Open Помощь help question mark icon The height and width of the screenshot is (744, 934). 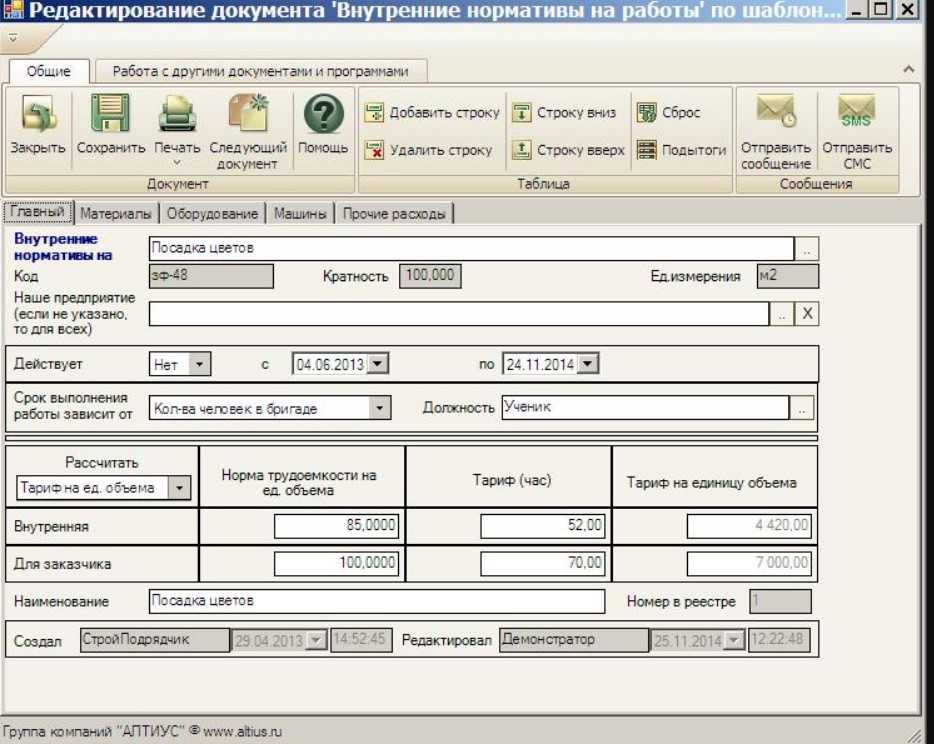point(323,115)
